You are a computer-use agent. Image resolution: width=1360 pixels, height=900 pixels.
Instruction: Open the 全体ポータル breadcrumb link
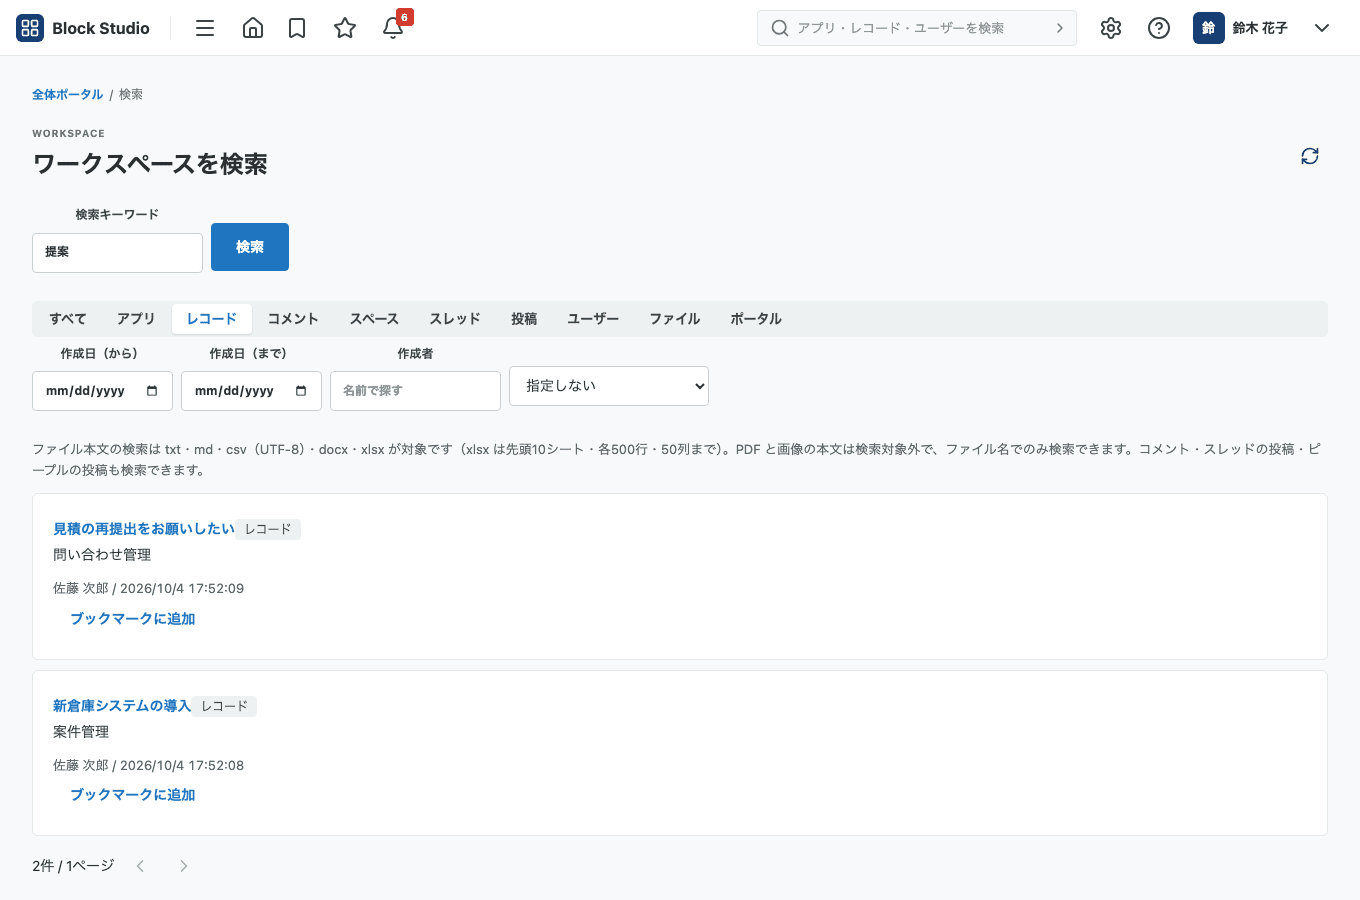point(67,94)
